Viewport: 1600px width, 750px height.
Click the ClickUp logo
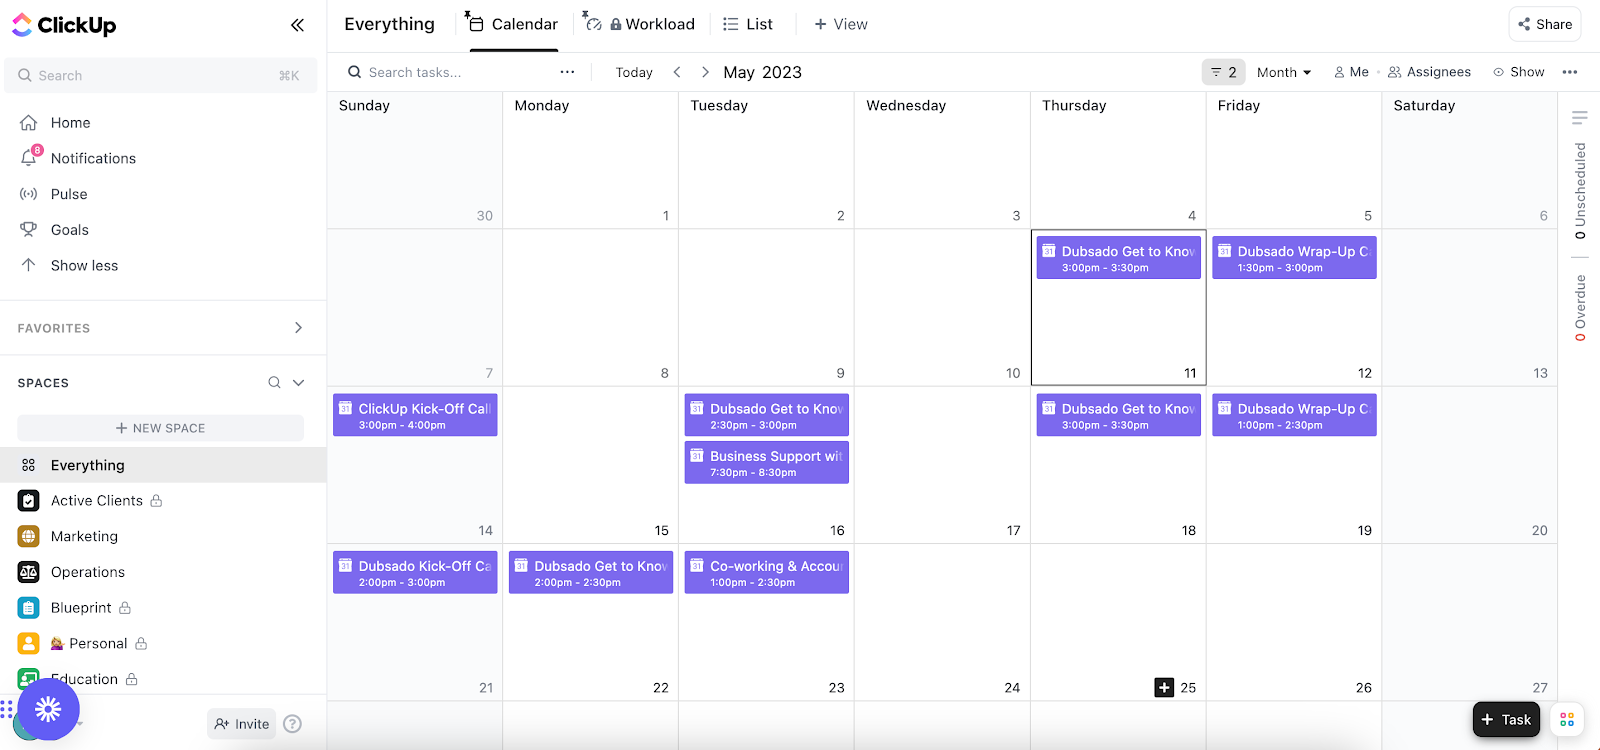(64, 25)
